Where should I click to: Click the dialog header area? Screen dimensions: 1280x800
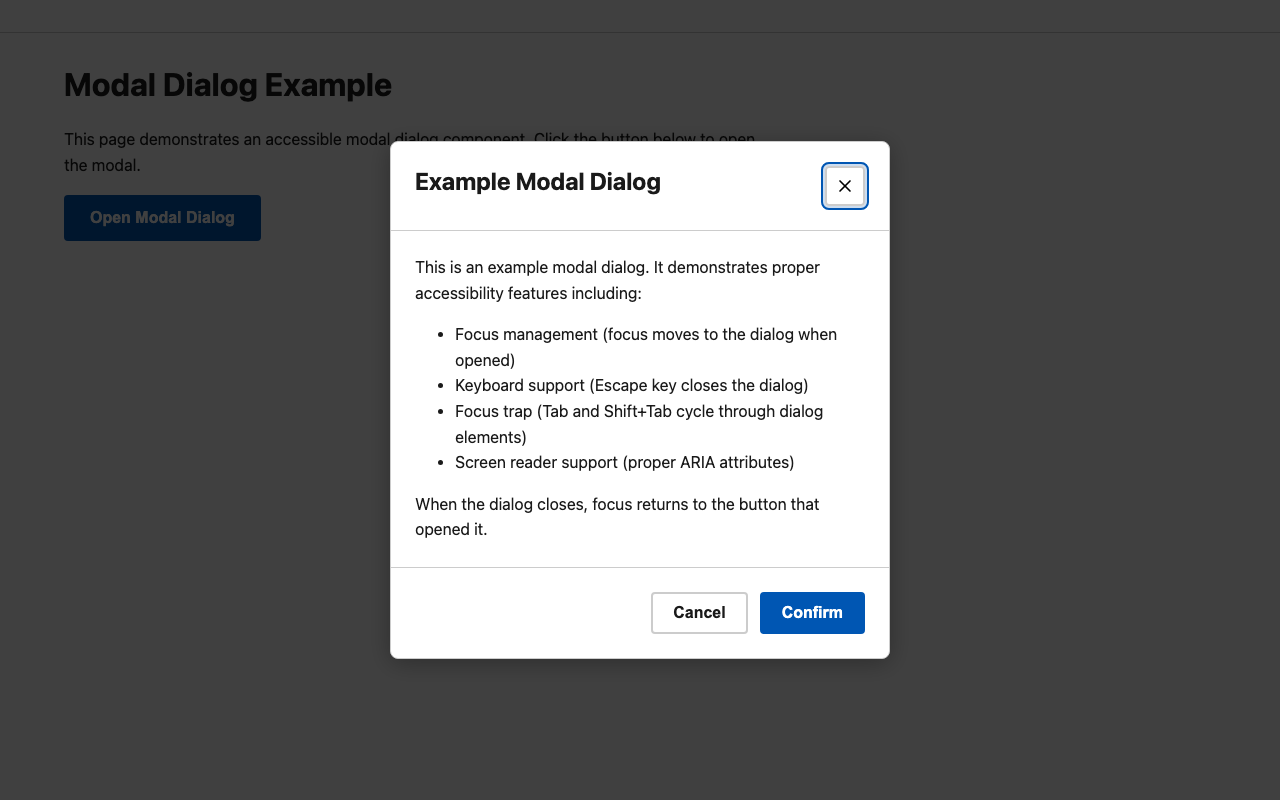click(x=640, y=185)
